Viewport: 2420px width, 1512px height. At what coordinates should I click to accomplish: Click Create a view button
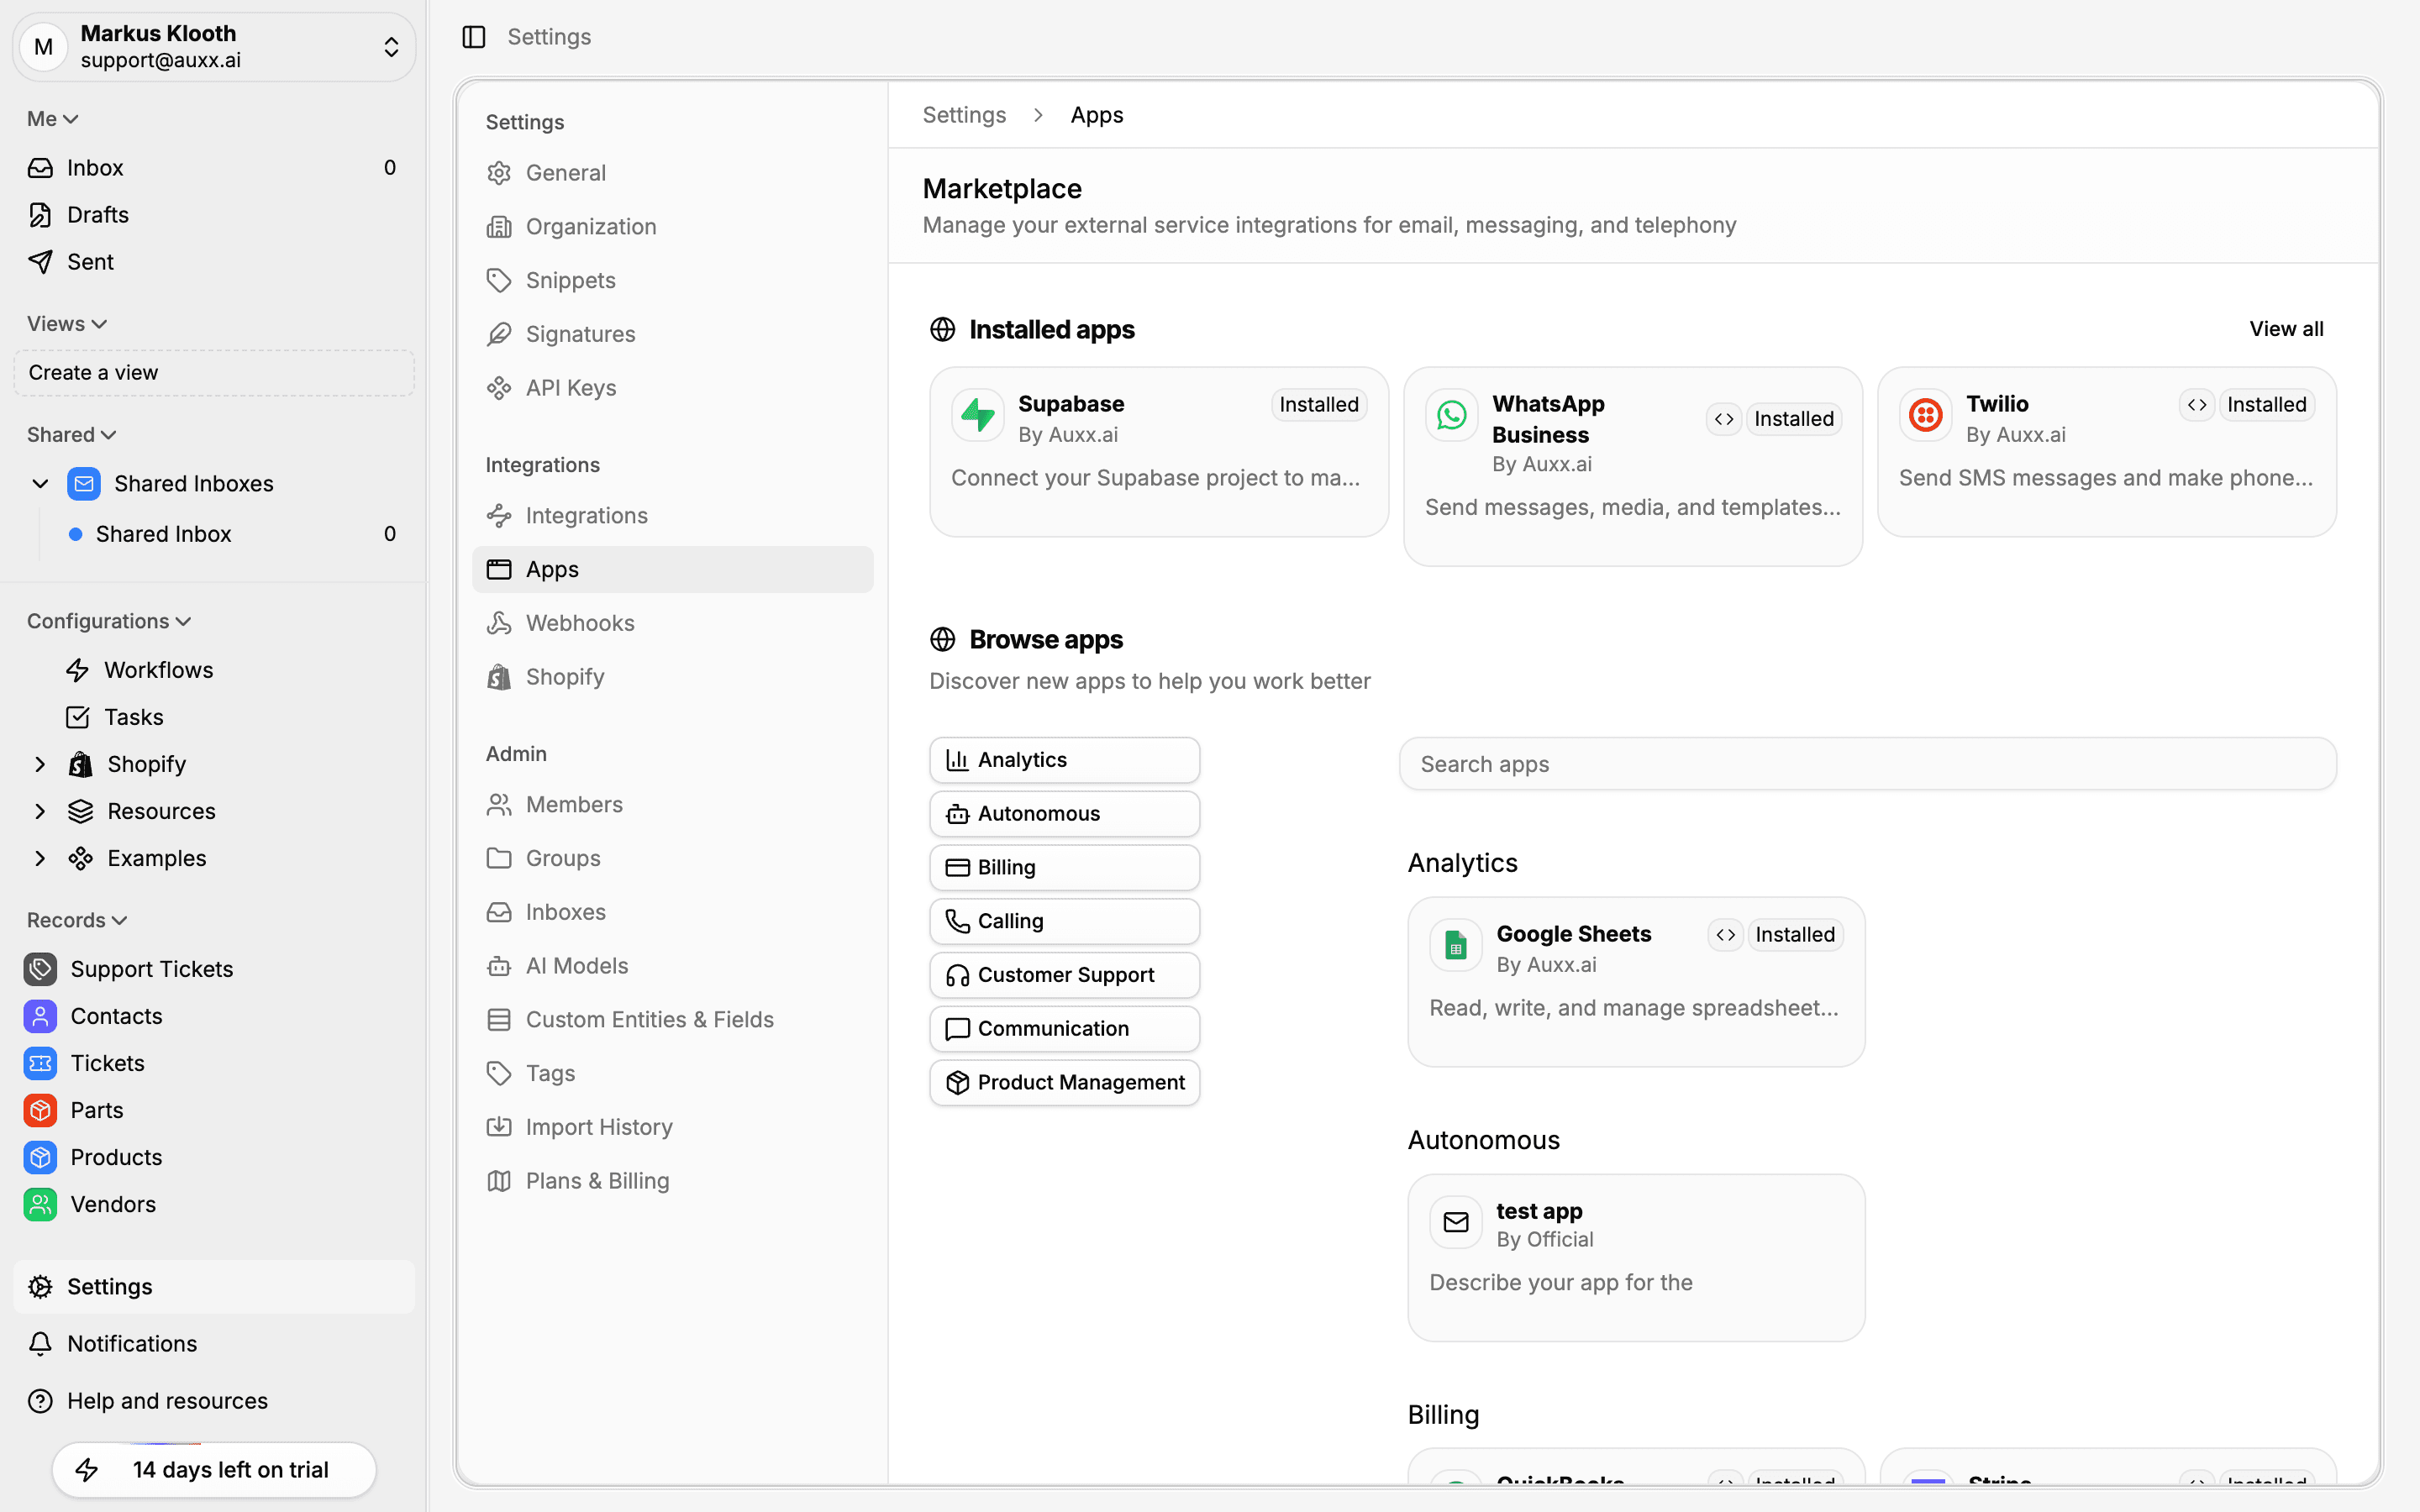pyautogui.click(x=213, y=372)
